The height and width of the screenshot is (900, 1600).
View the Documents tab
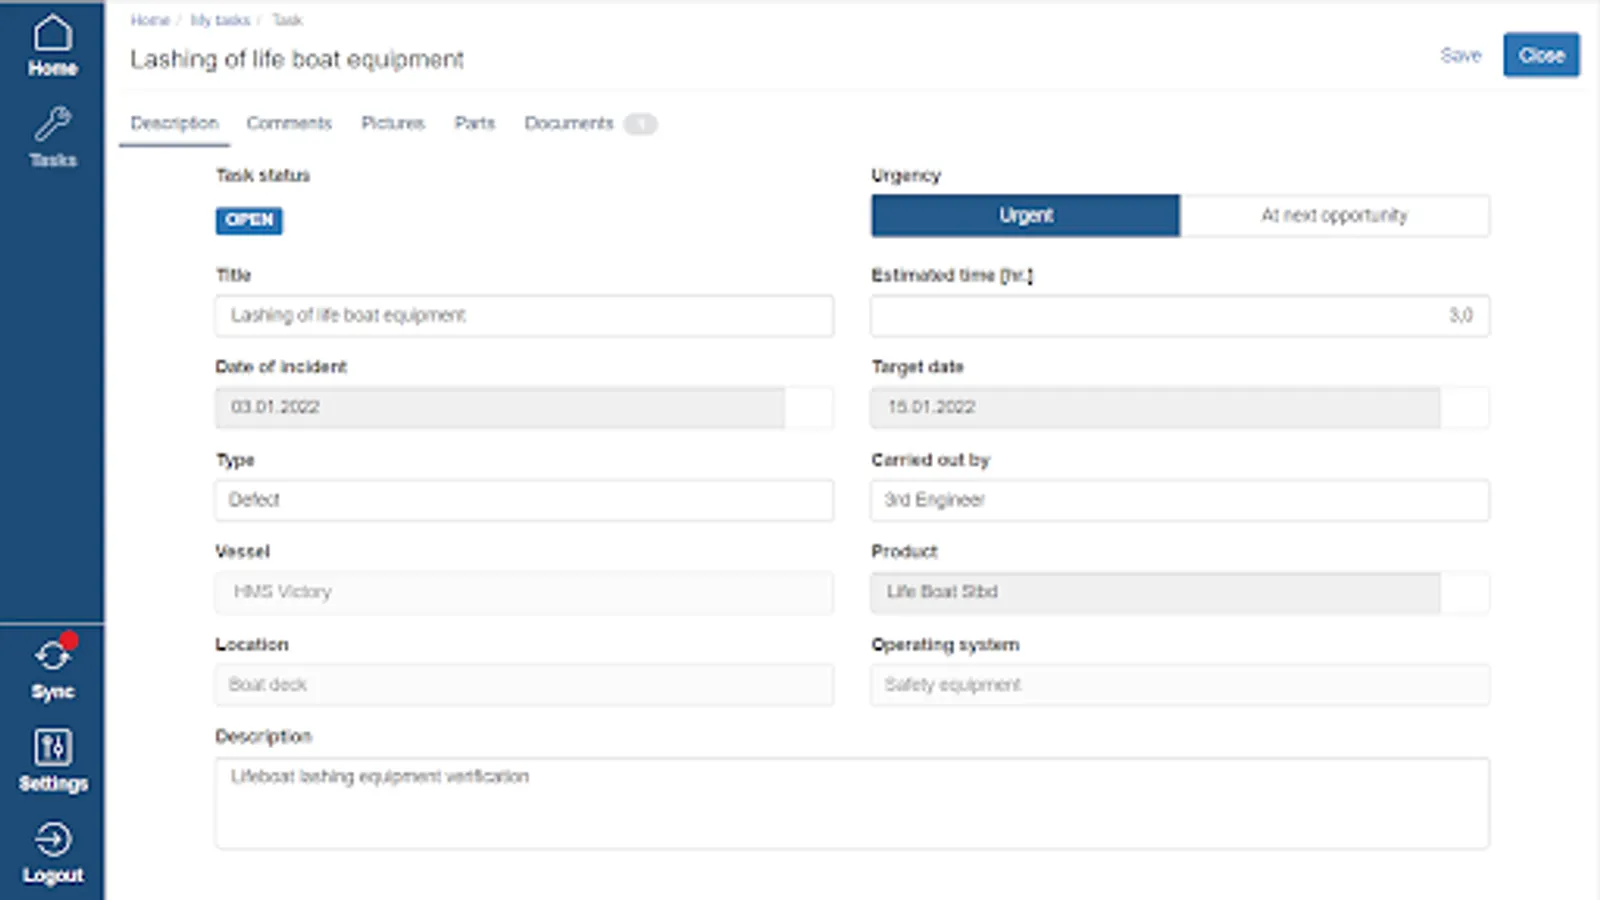coord(569,123)
